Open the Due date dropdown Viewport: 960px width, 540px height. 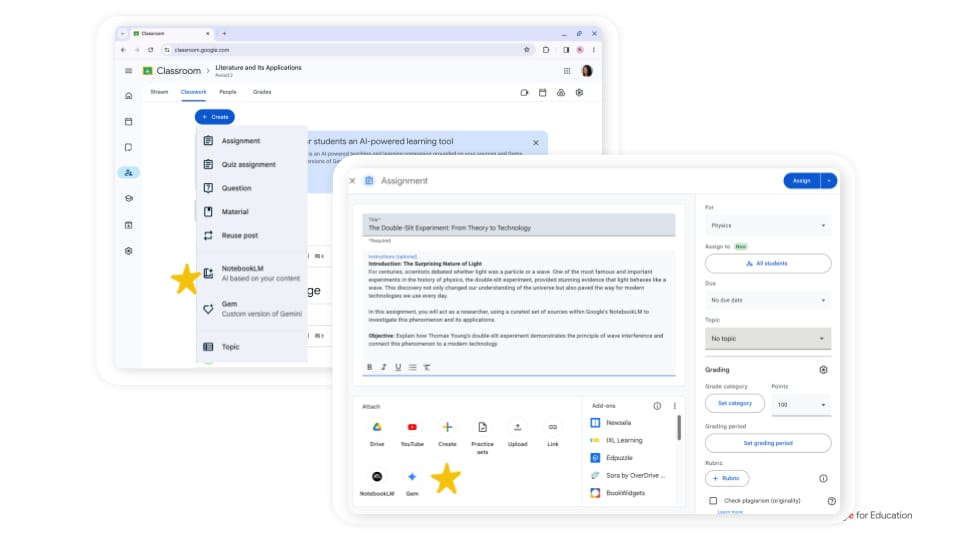(x=768, y=300)
